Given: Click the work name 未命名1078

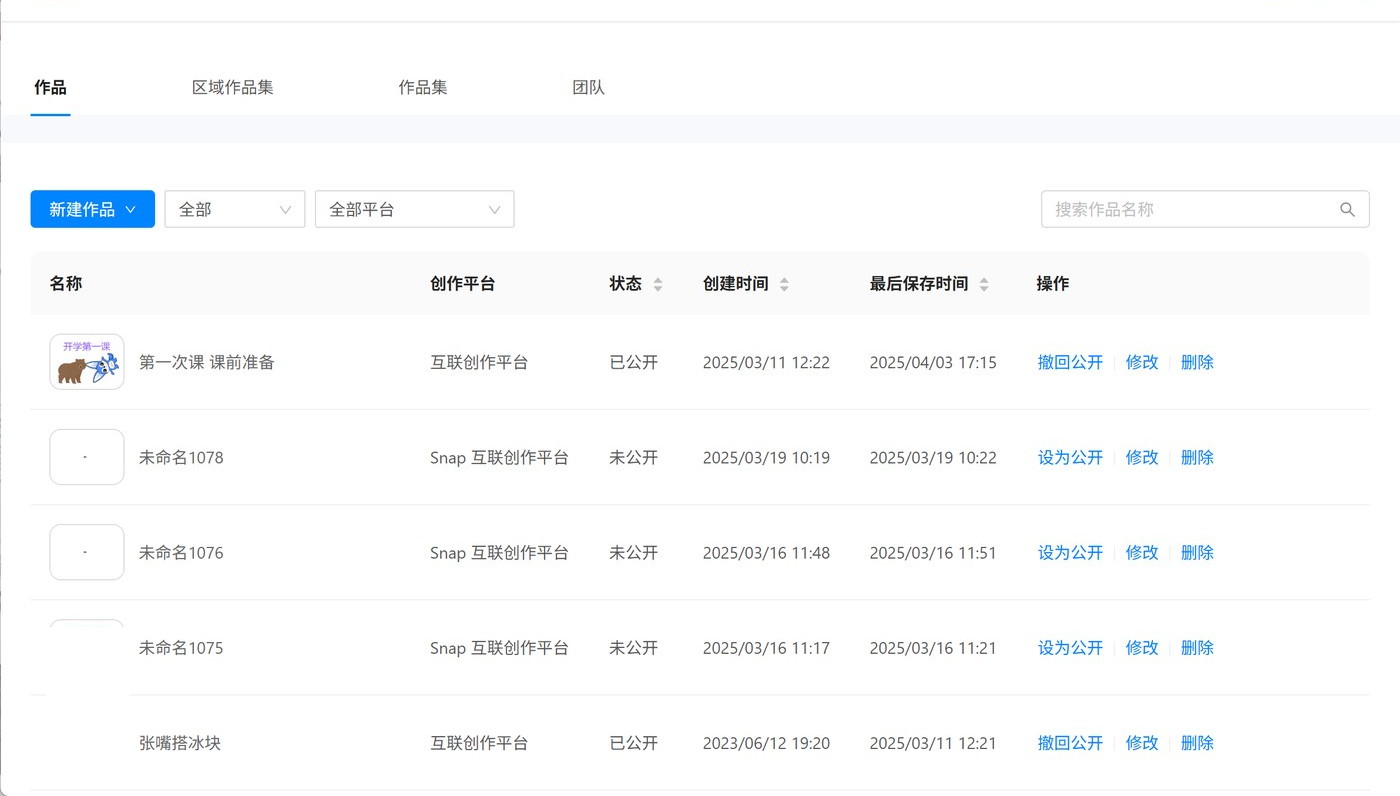Looking at the screenshot, I should tap(181, 457).
